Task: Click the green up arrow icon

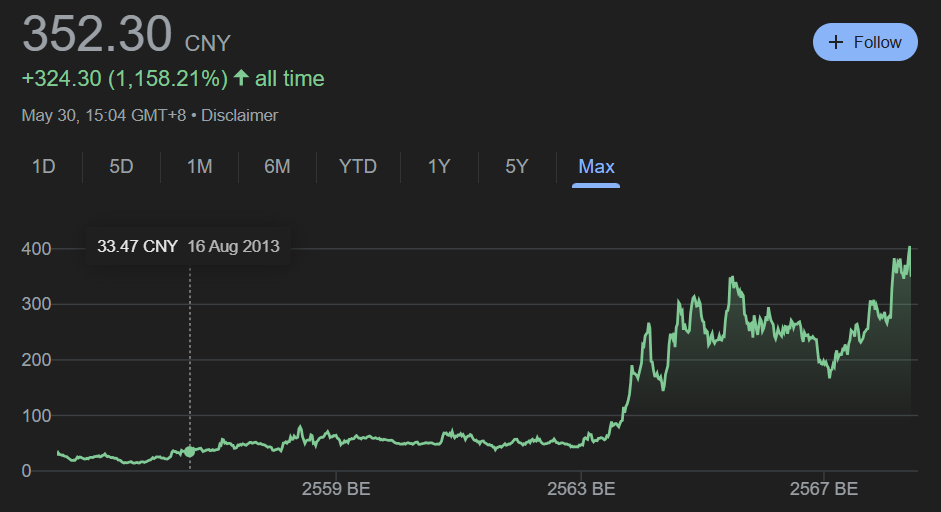Action: click(241, 77)
